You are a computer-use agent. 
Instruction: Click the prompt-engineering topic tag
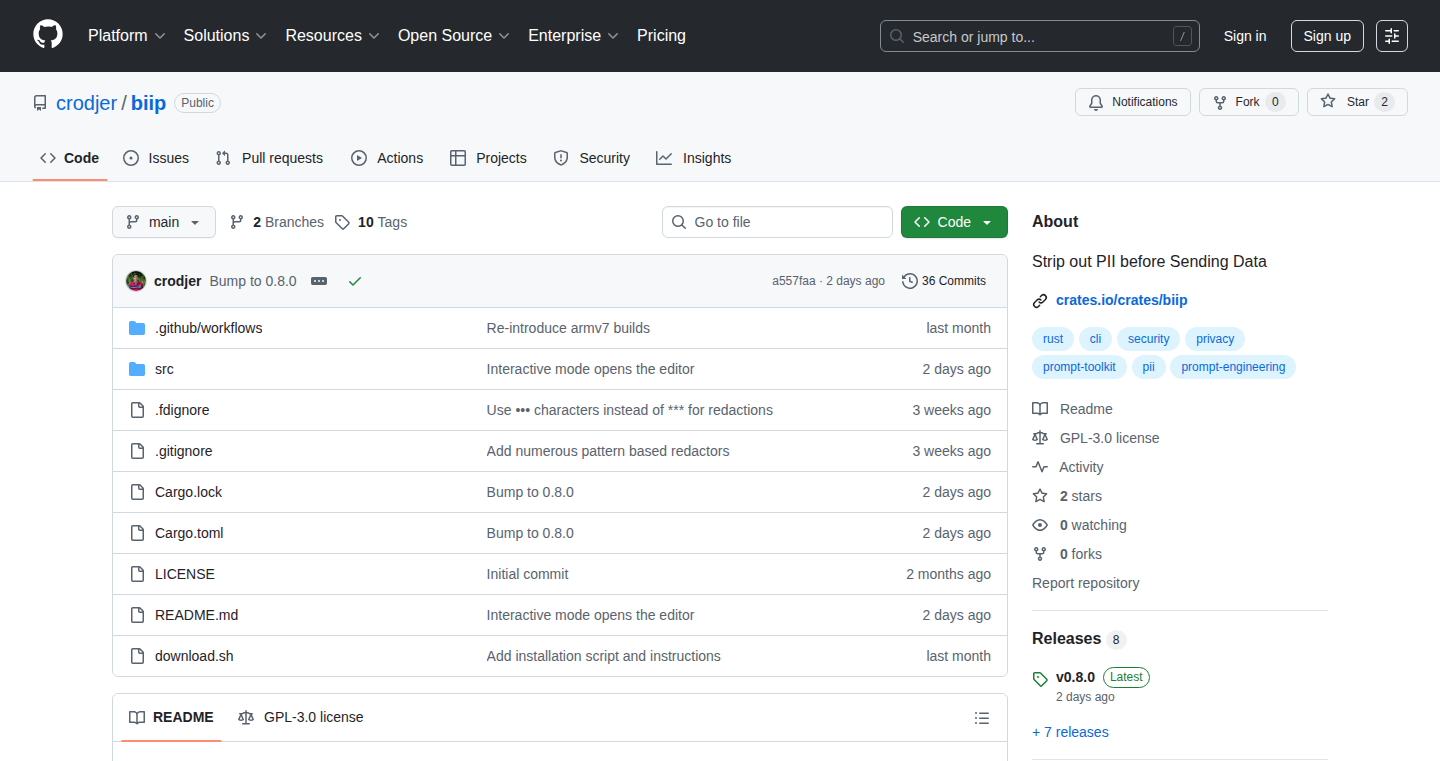[x=1233, y=367]
